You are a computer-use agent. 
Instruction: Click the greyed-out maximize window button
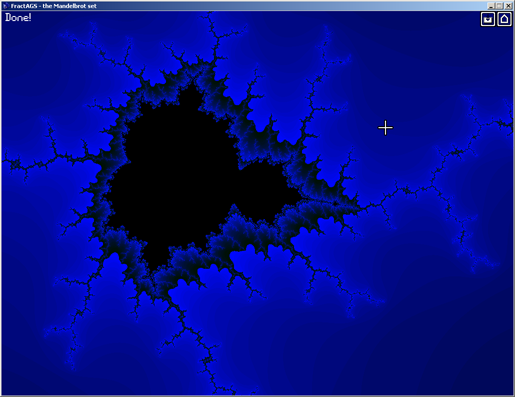click(499, 6)
